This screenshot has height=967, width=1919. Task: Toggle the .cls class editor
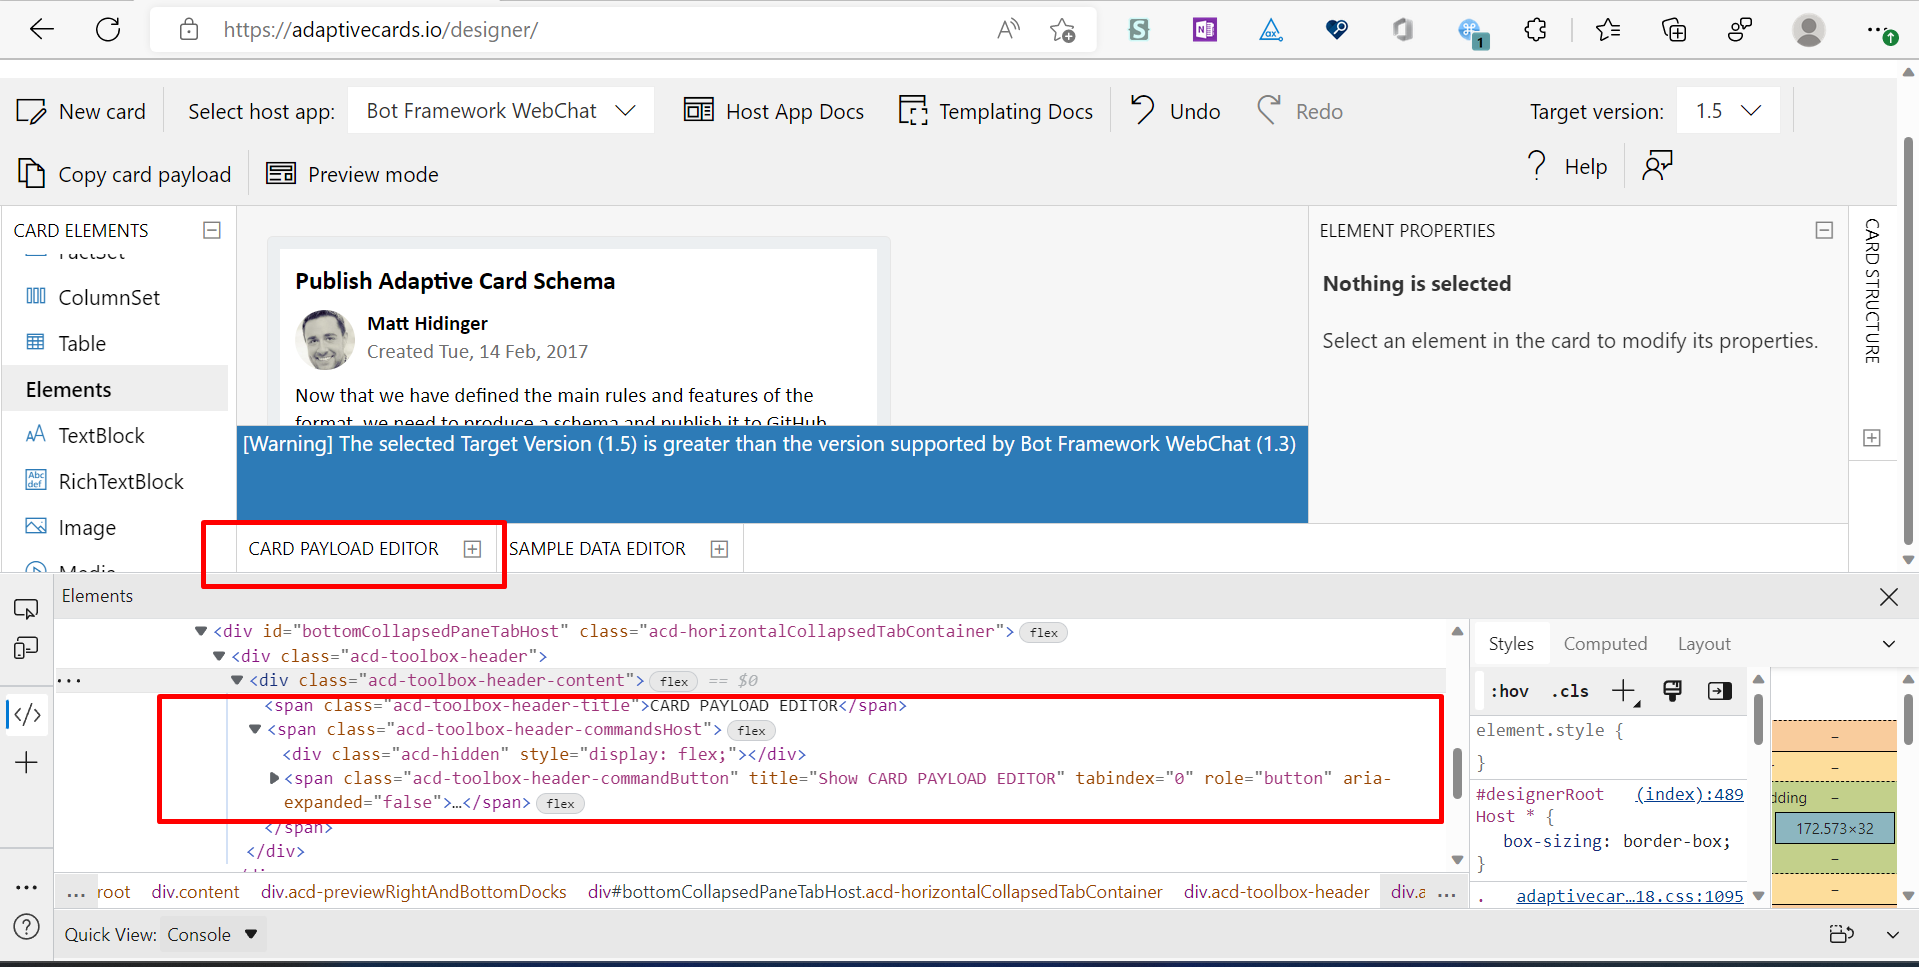click(1570, 691)
